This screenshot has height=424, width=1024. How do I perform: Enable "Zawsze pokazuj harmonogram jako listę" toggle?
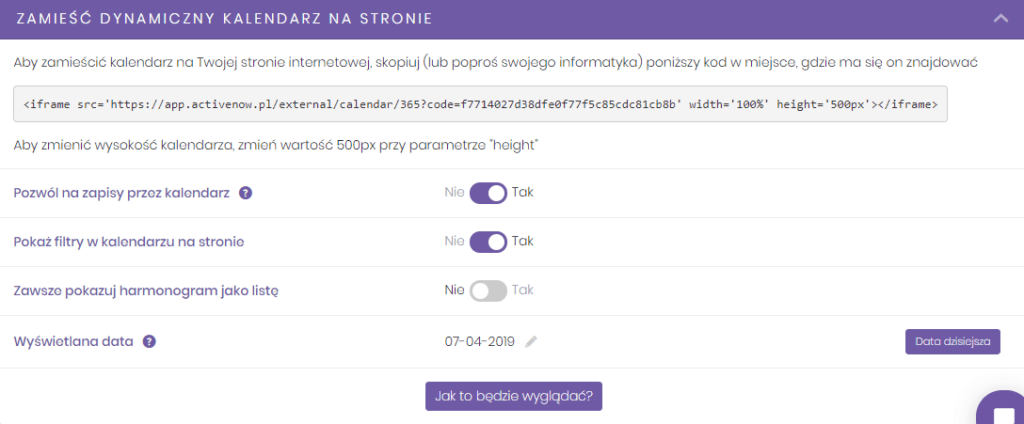(488, 291)
